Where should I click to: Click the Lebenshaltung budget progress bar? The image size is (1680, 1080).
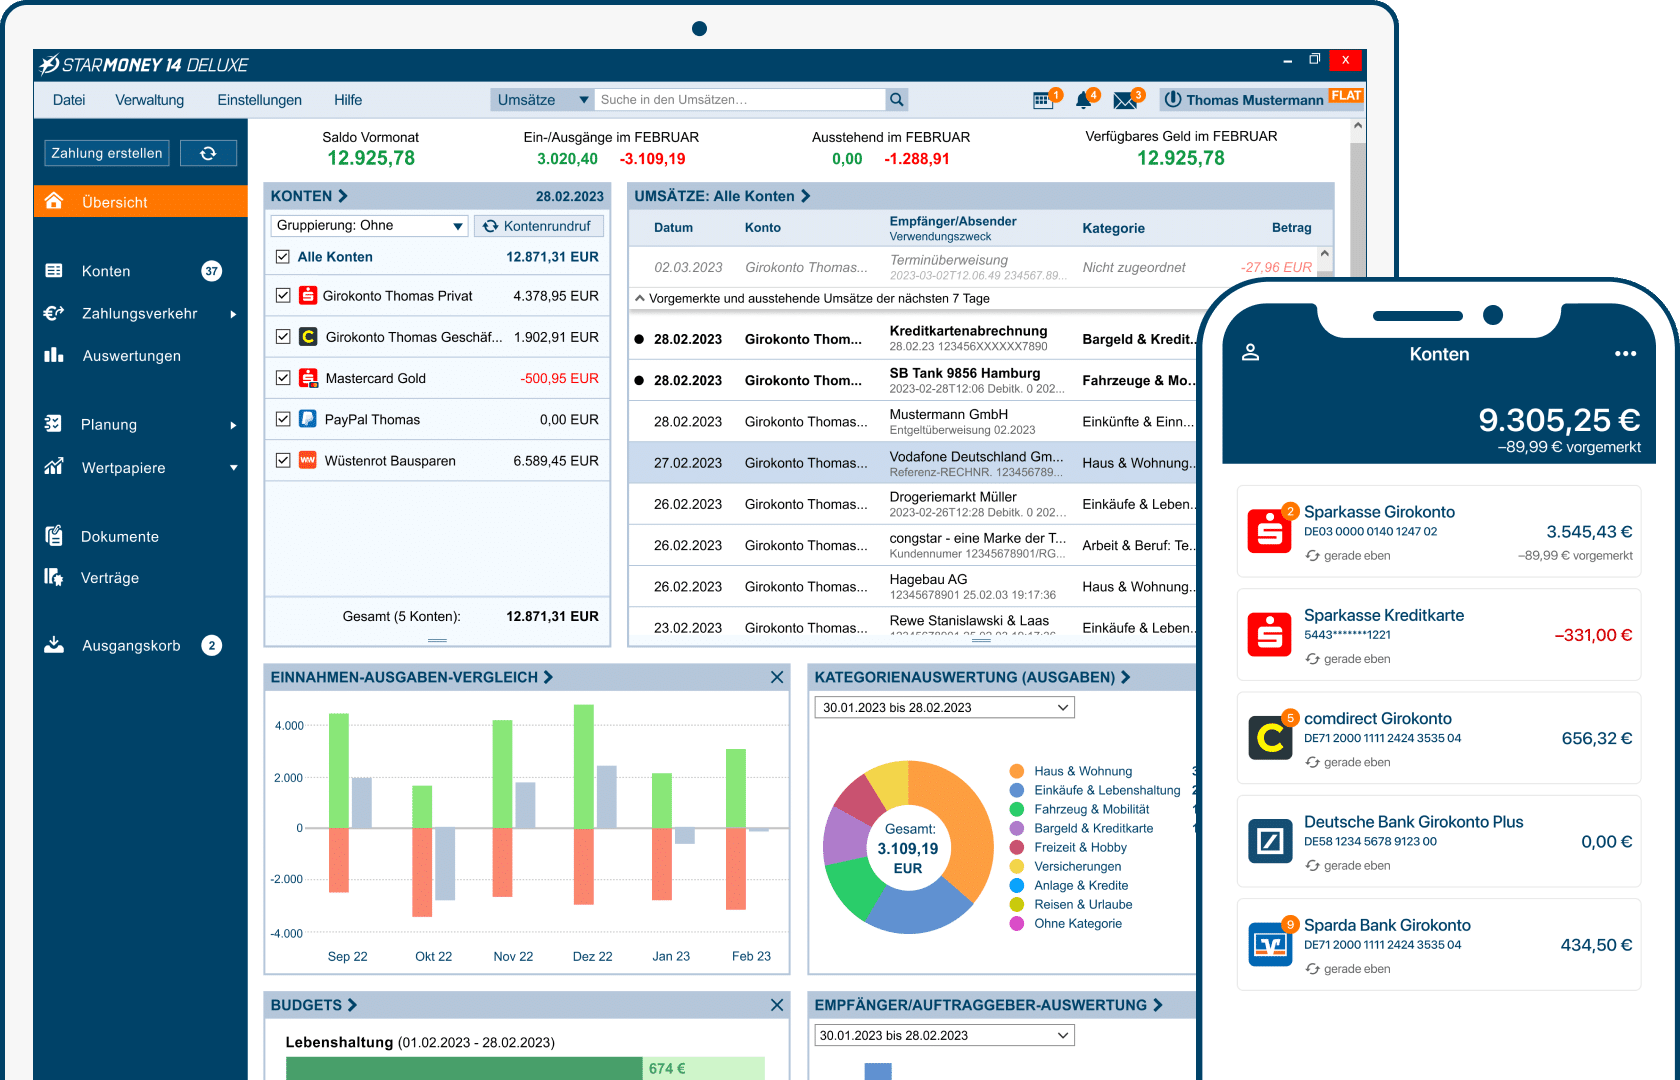pos(525,1068)
